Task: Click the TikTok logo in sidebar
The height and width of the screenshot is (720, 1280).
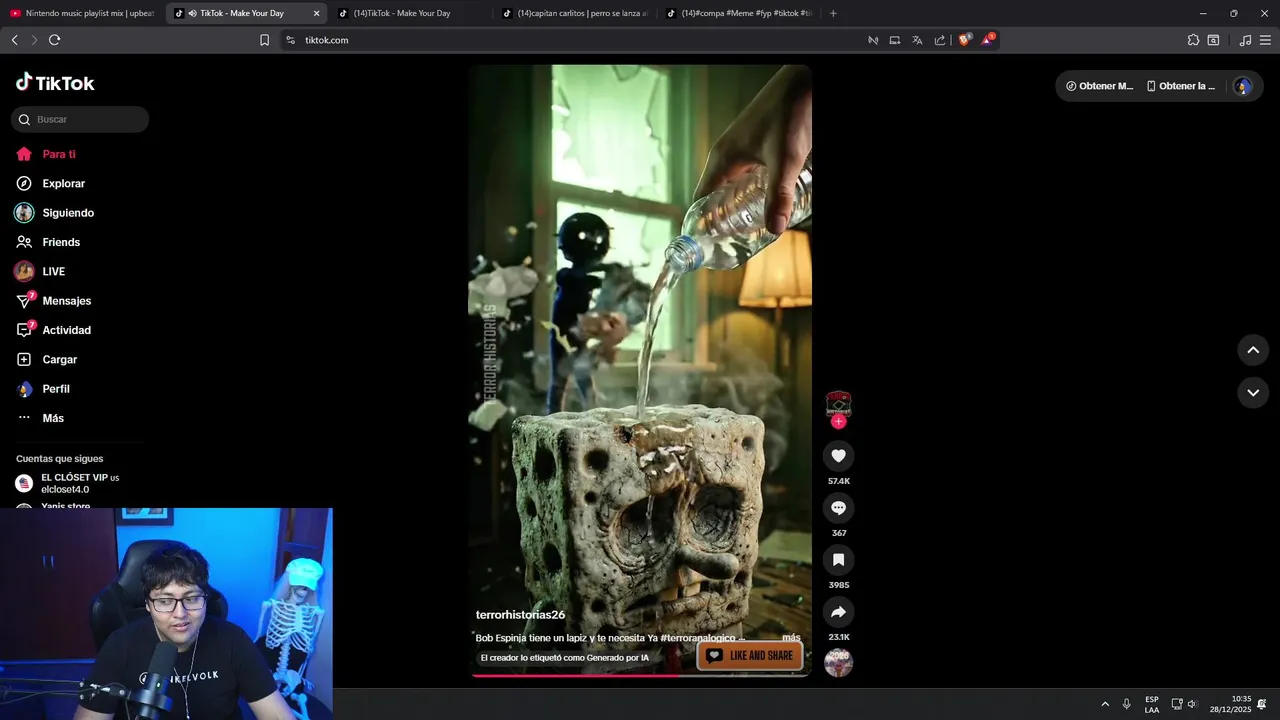Action: (55, 83)
